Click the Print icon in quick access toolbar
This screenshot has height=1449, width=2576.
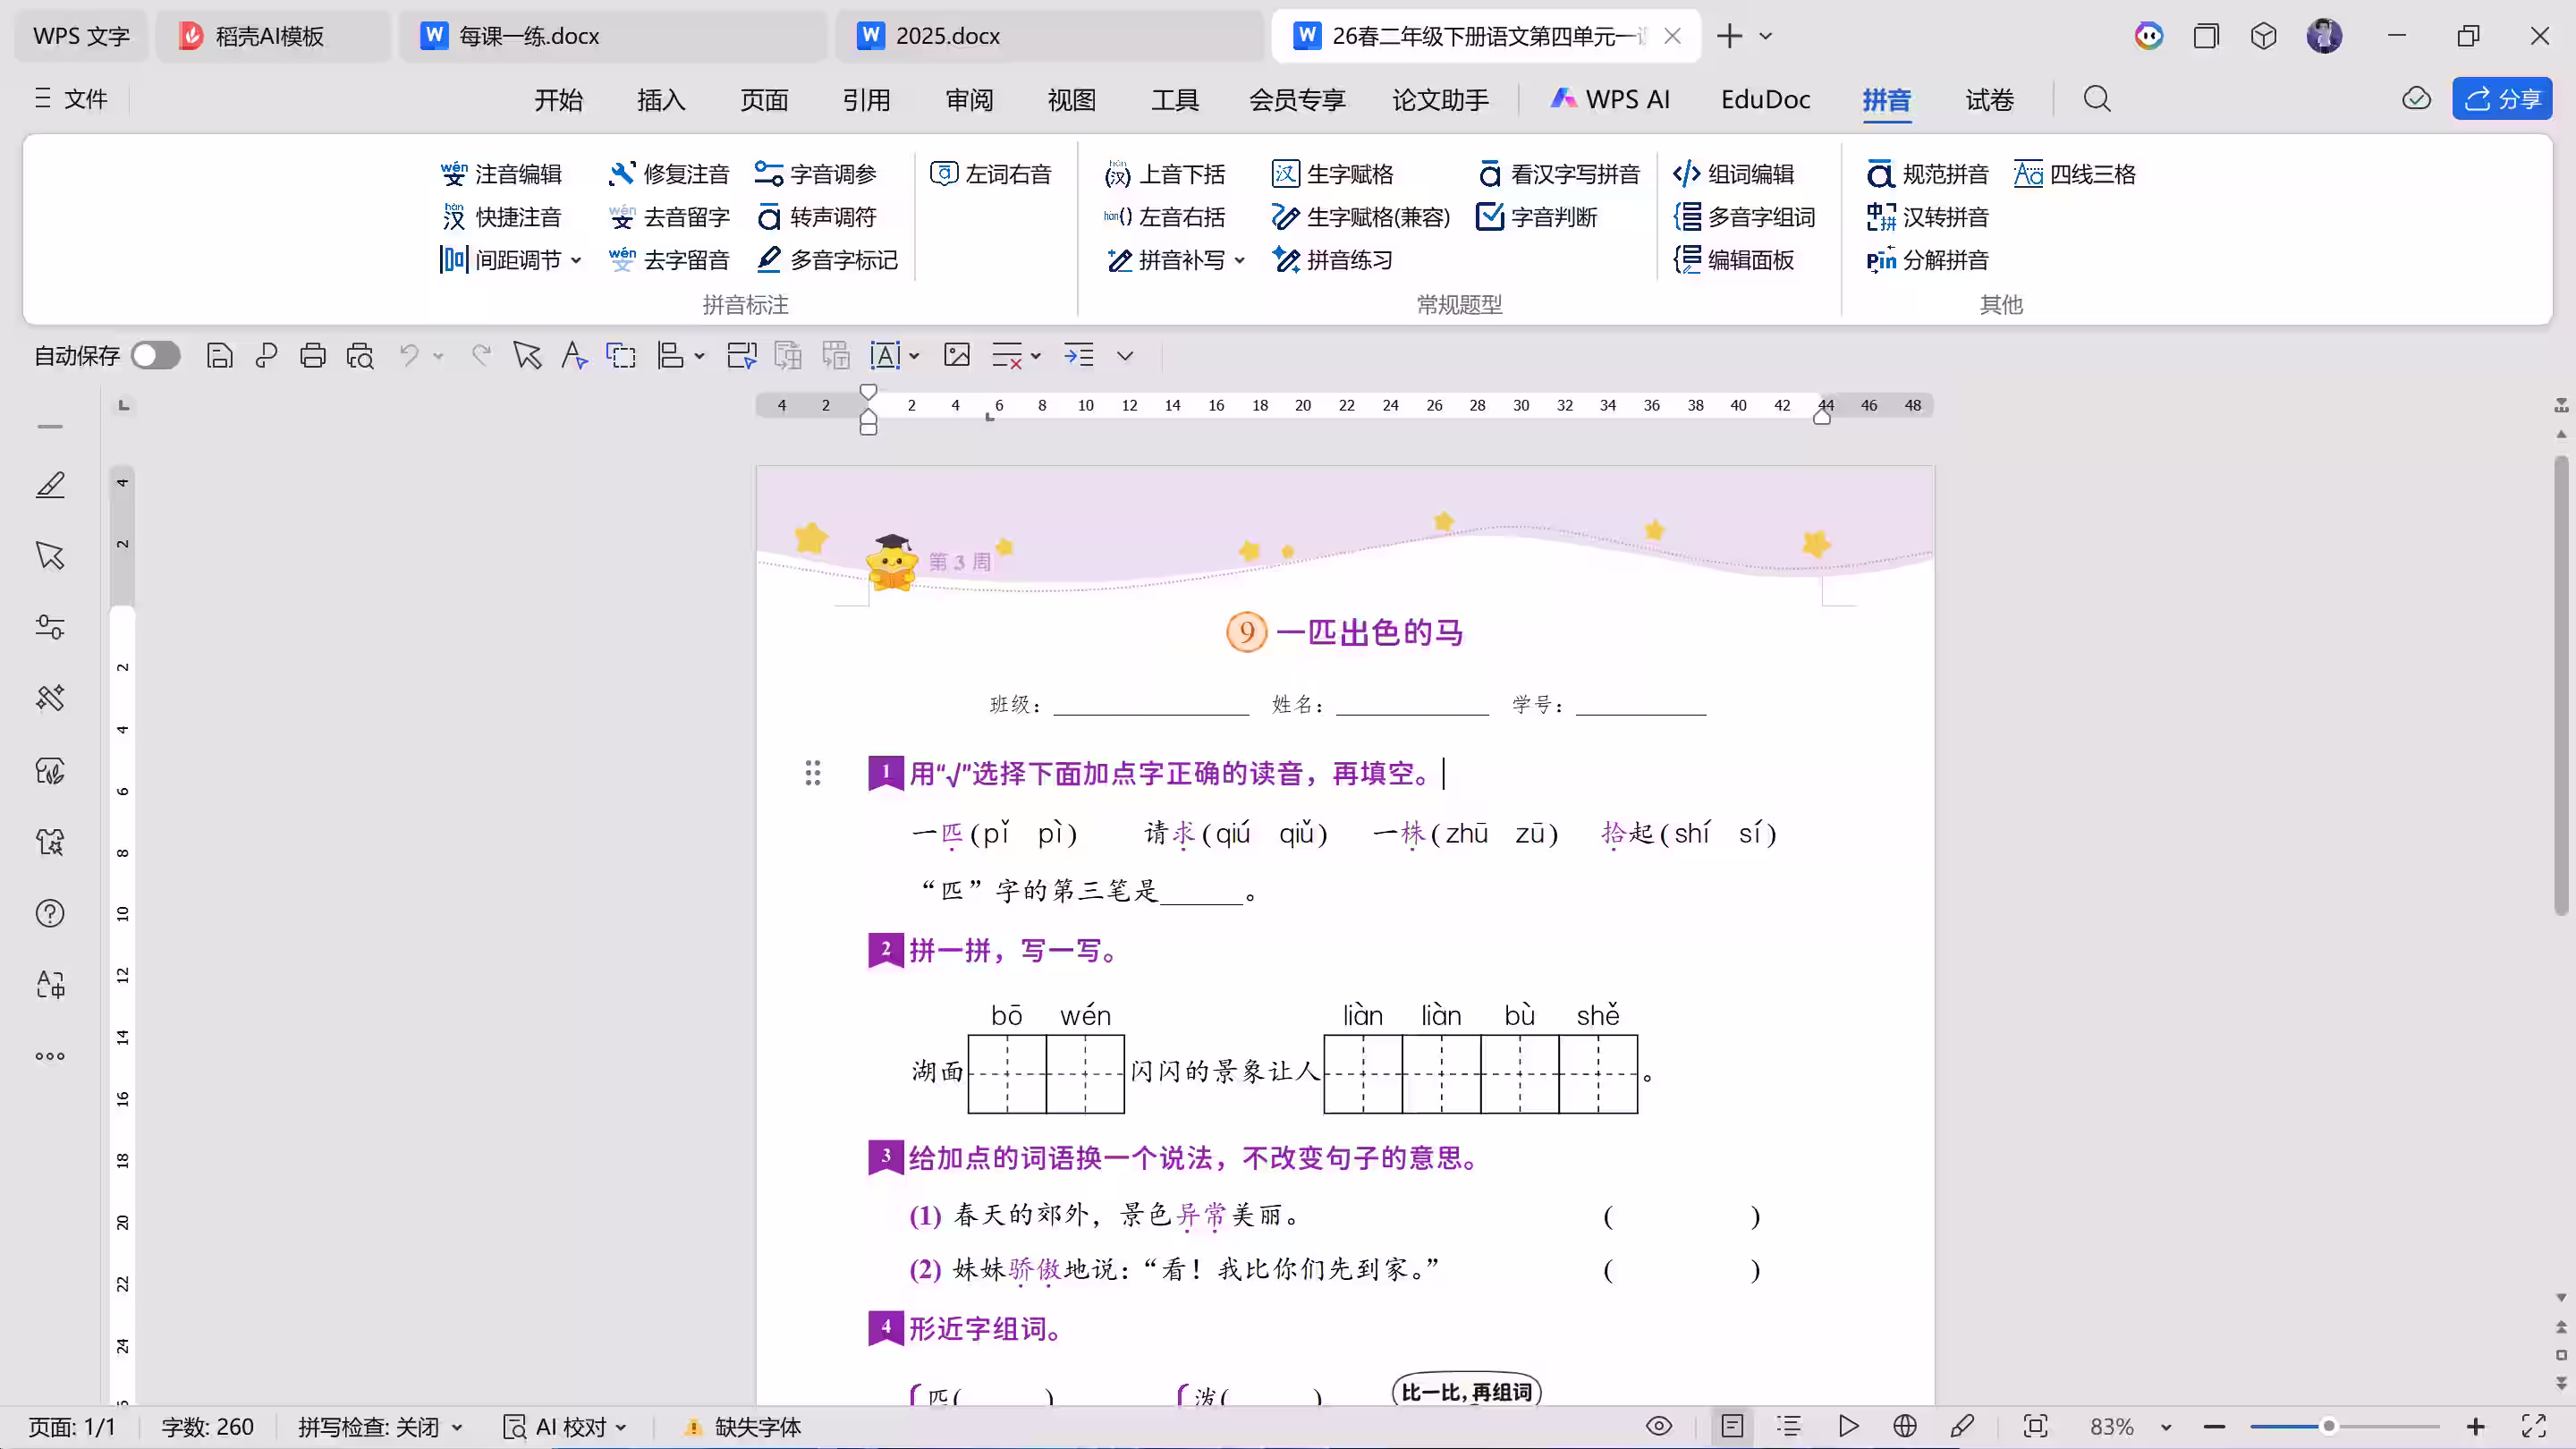[x=313, y=355]
